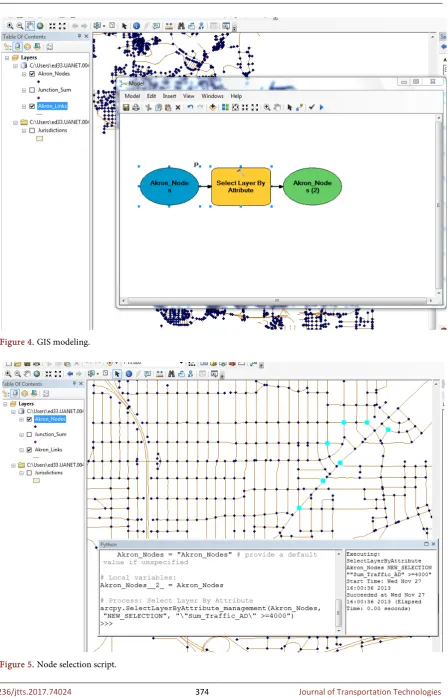Viewport: 448px width, 698px height.
Task: Select highlighted Akron_Nodes layer name in Figure 5
Action: coord(50,419)
